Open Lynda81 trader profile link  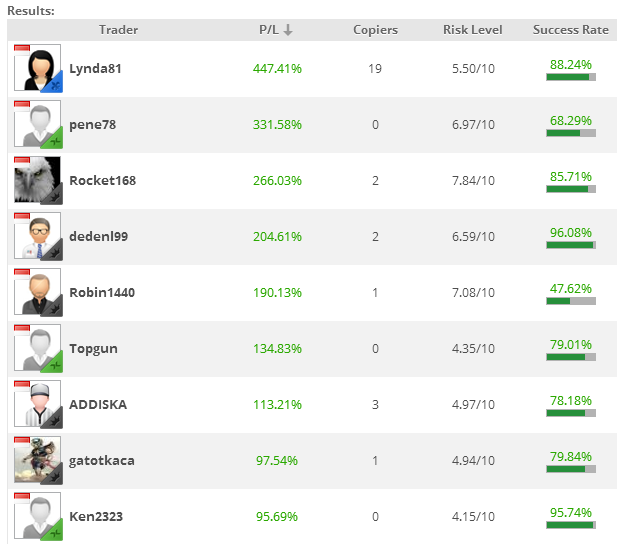(x=95, y=69)
